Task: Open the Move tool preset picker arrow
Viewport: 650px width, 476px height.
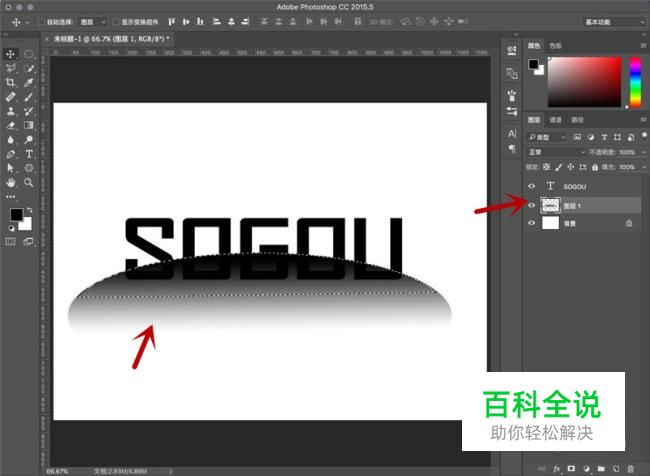Action: tap(27, 22)
